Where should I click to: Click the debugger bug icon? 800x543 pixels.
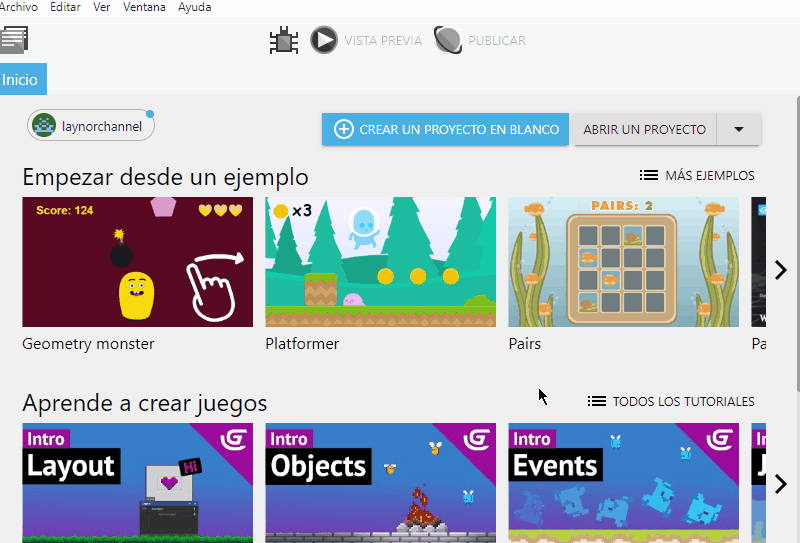[x=285, y=41]
